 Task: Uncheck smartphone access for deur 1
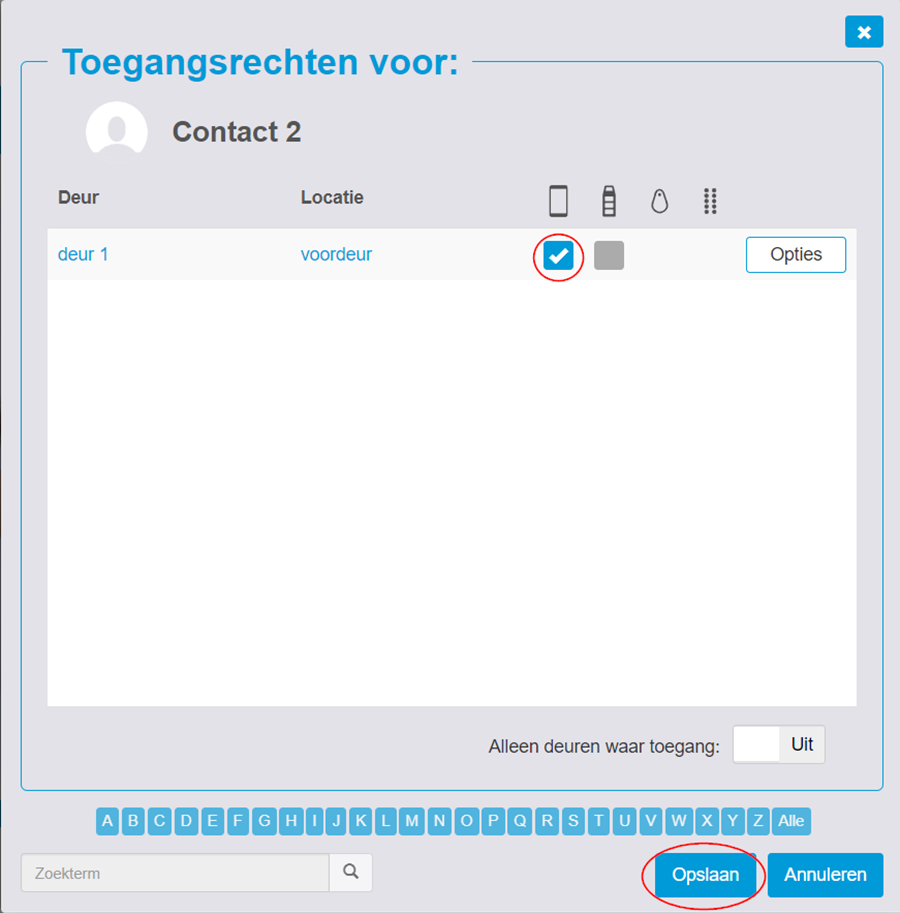pos(558,256)
